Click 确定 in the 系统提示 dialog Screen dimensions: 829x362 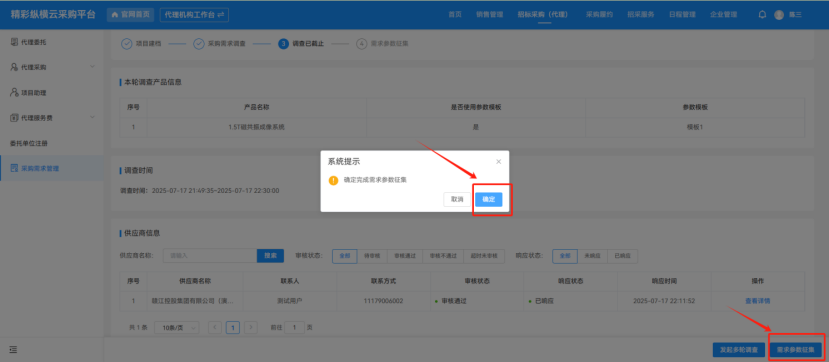[x=489, y=199]
